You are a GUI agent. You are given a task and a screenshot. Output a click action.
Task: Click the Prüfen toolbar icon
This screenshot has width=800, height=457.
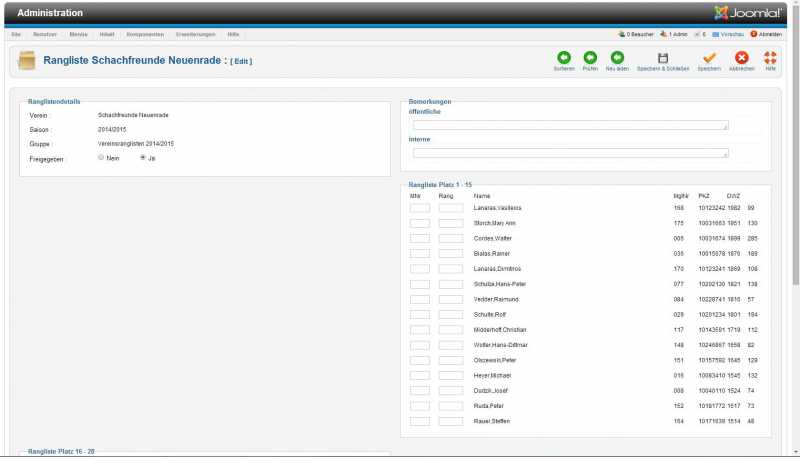point(590,58)
